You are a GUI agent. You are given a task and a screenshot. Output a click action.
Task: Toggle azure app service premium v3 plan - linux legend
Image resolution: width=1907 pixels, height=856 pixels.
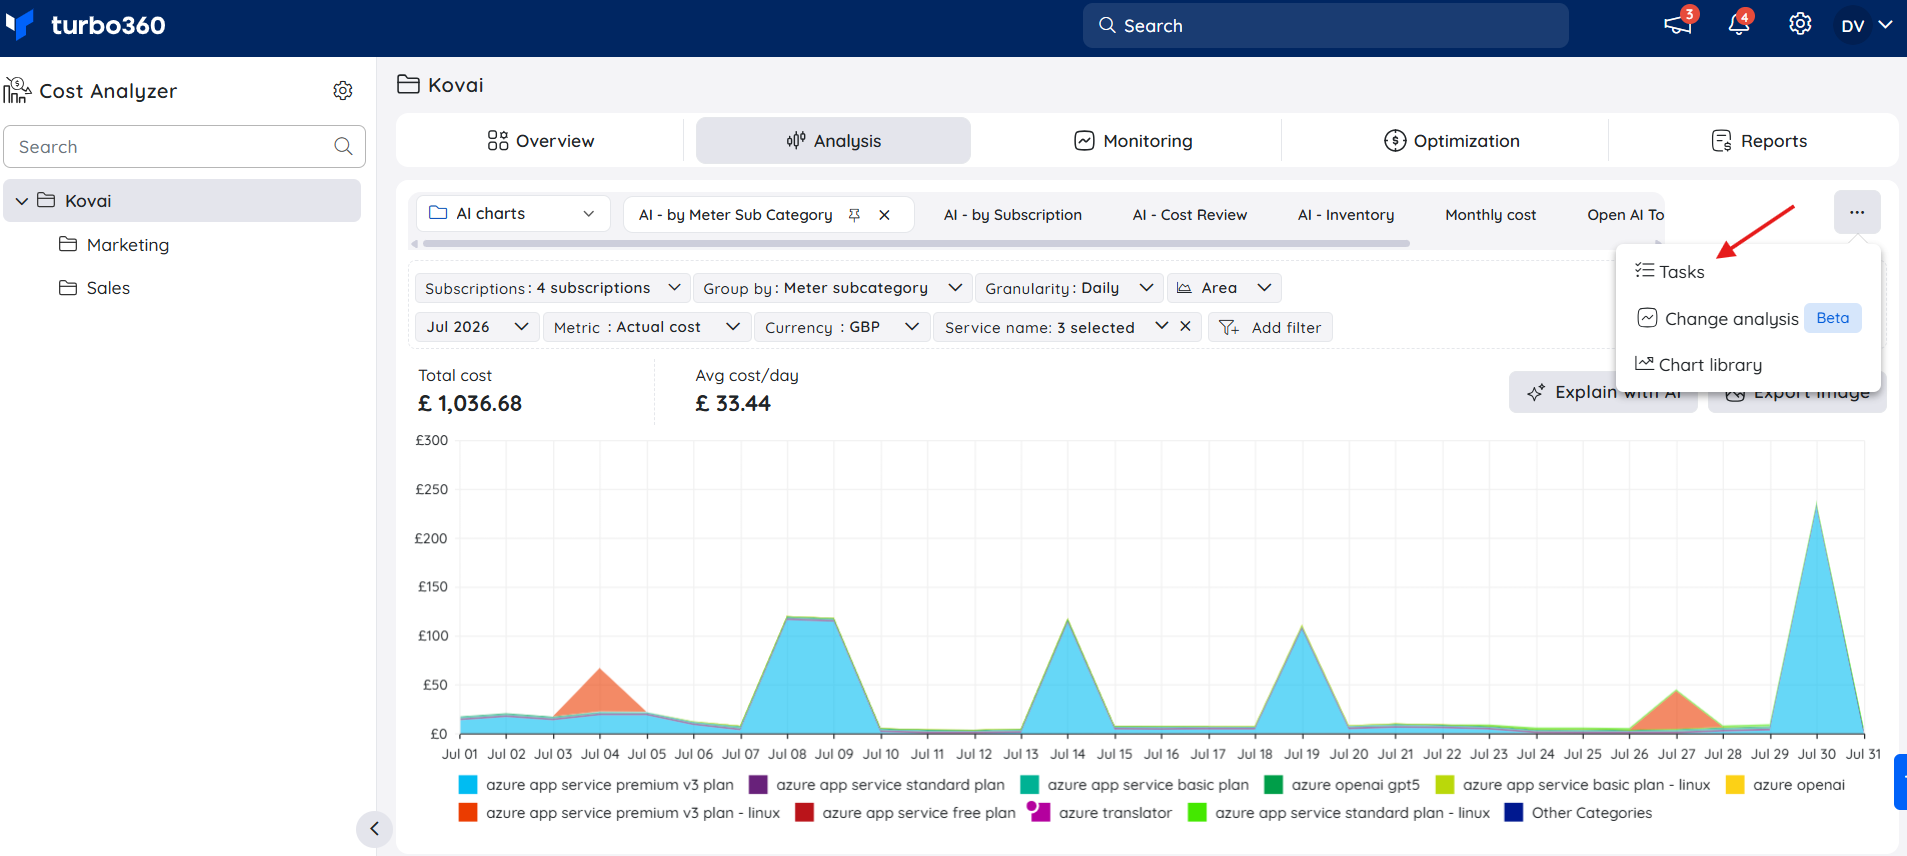[619, 813]
